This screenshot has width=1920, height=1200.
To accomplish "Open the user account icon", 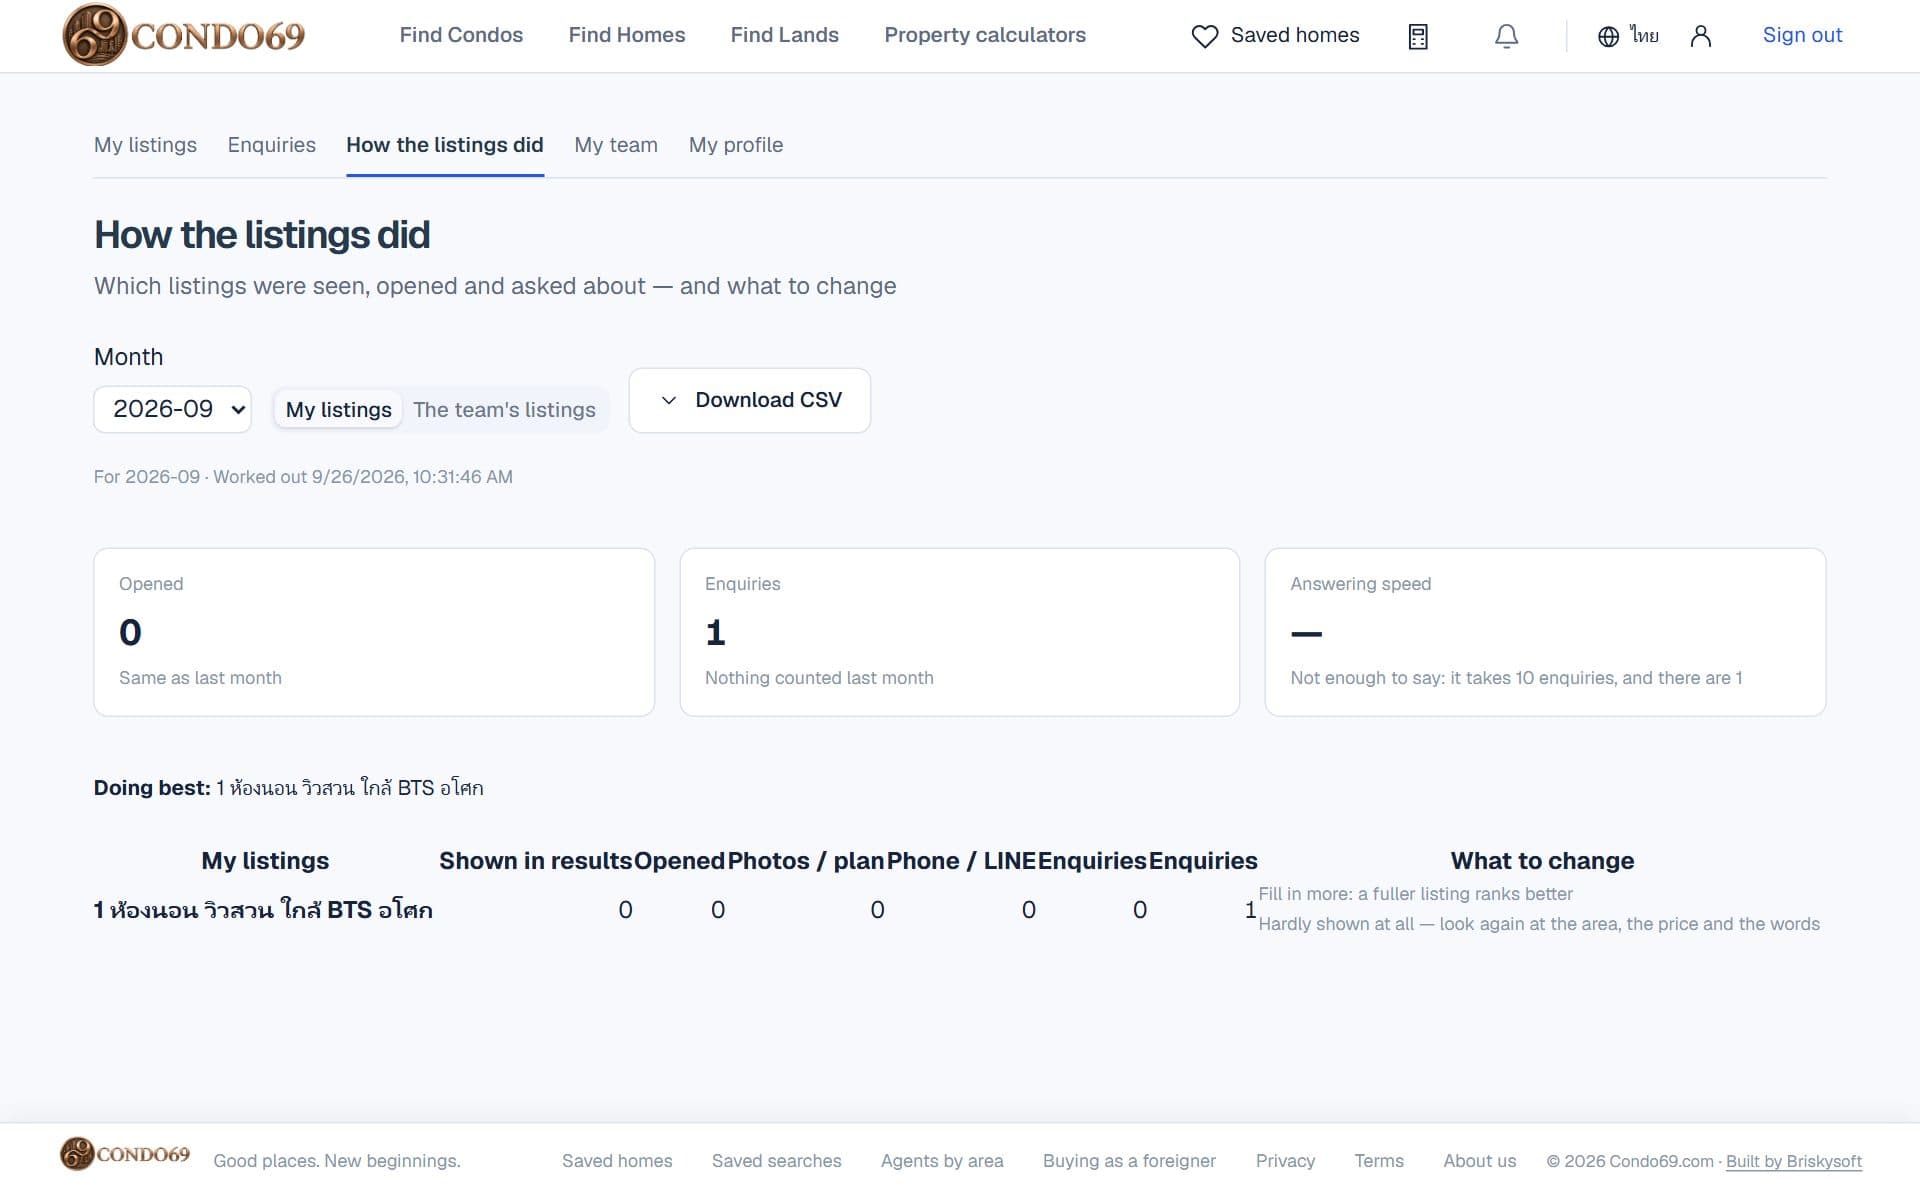I will tap(1701, 37).
